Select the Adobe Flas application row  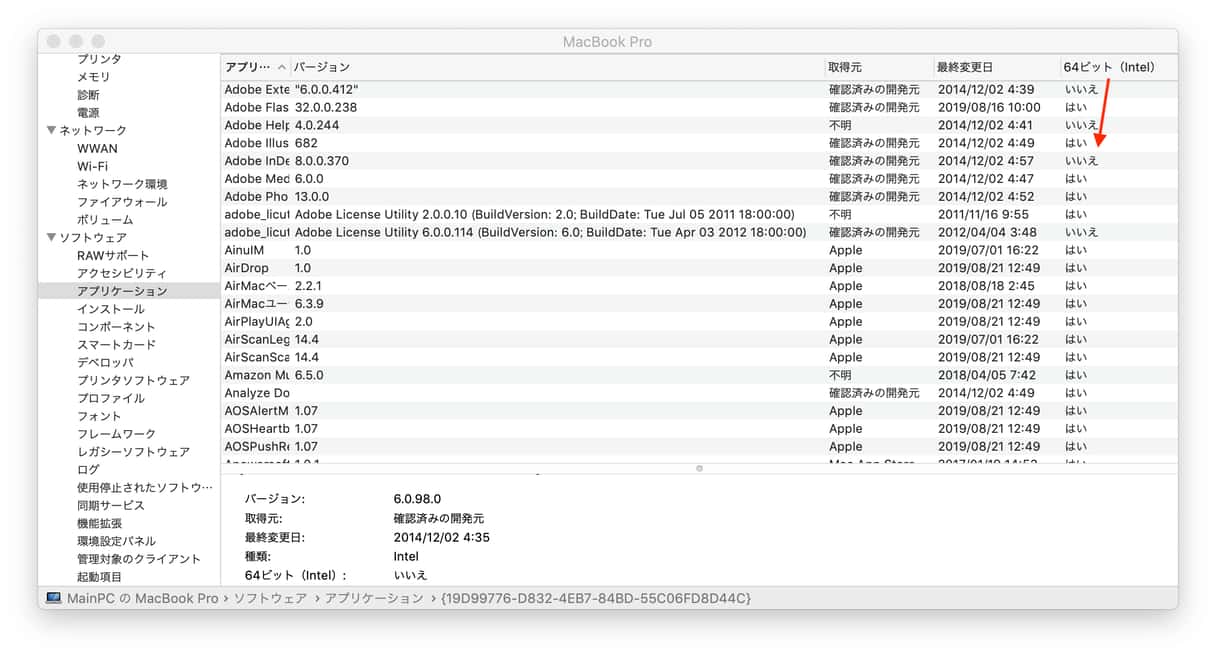click(699, 107)
